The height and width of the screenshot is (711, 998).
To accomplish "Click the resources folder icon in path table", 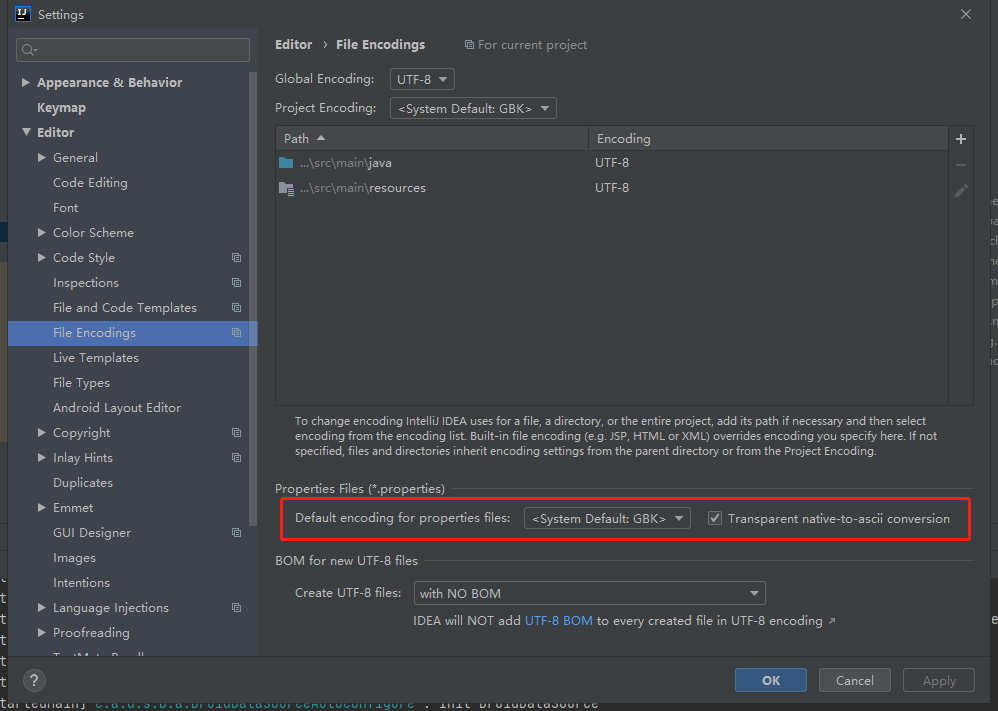I will [x=286, y=188].
